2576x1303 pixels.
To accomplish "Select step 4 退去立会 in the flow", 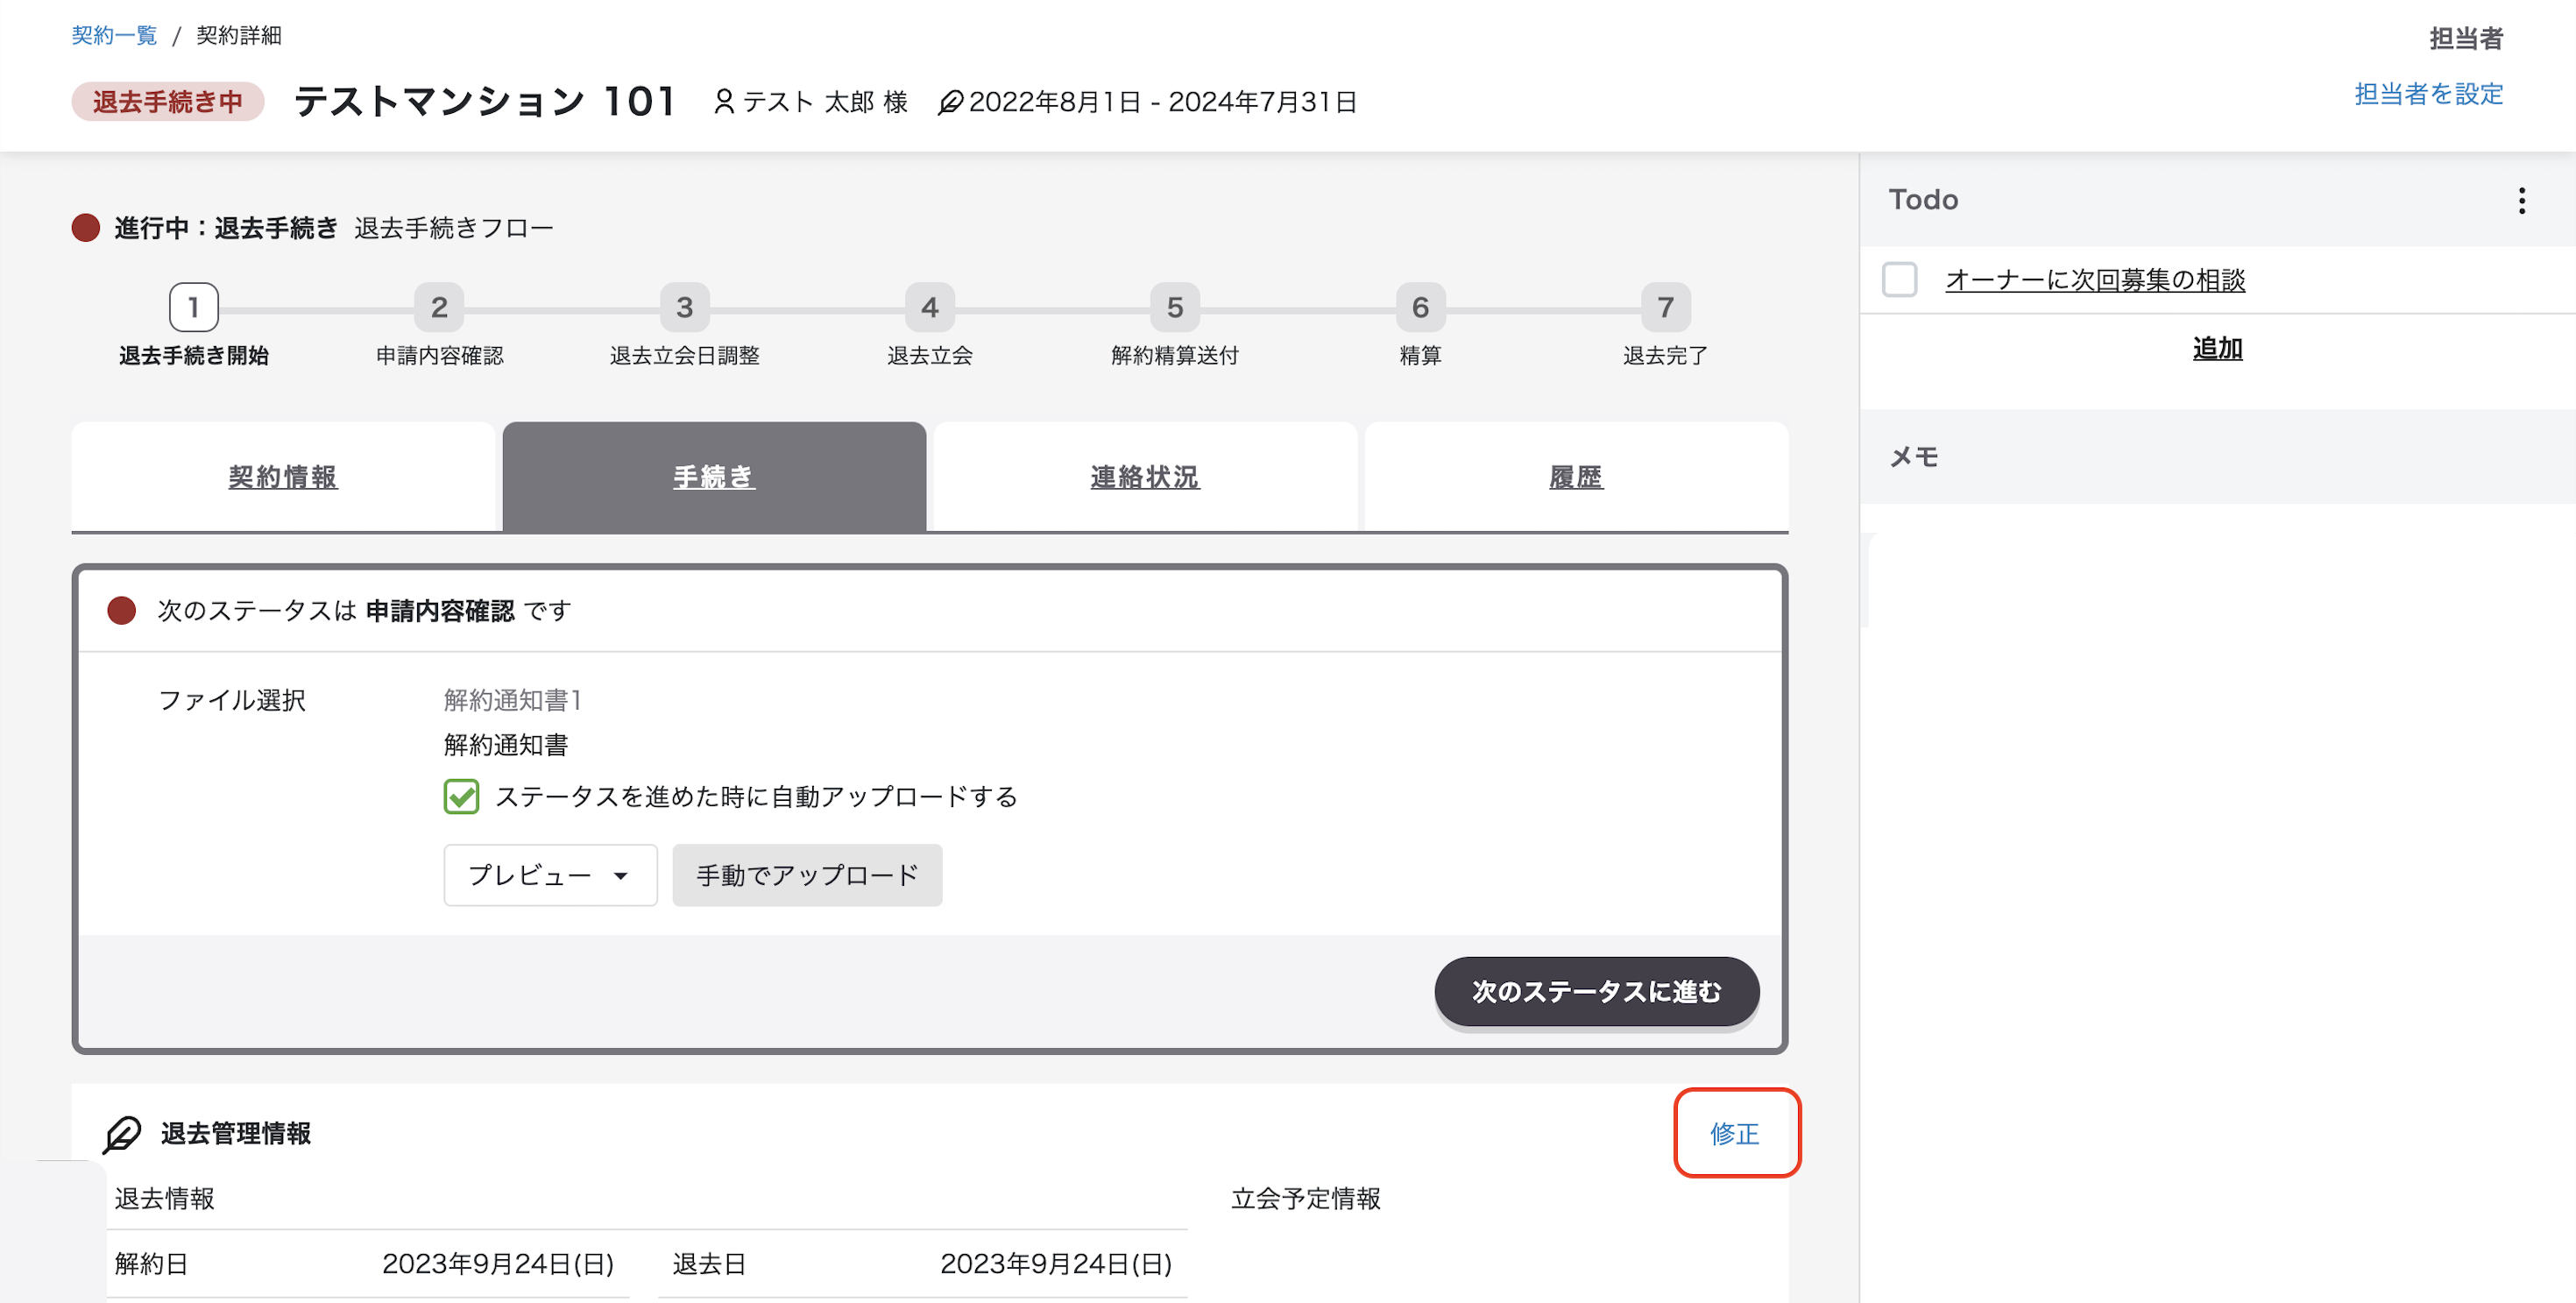I will coord(930,307).
